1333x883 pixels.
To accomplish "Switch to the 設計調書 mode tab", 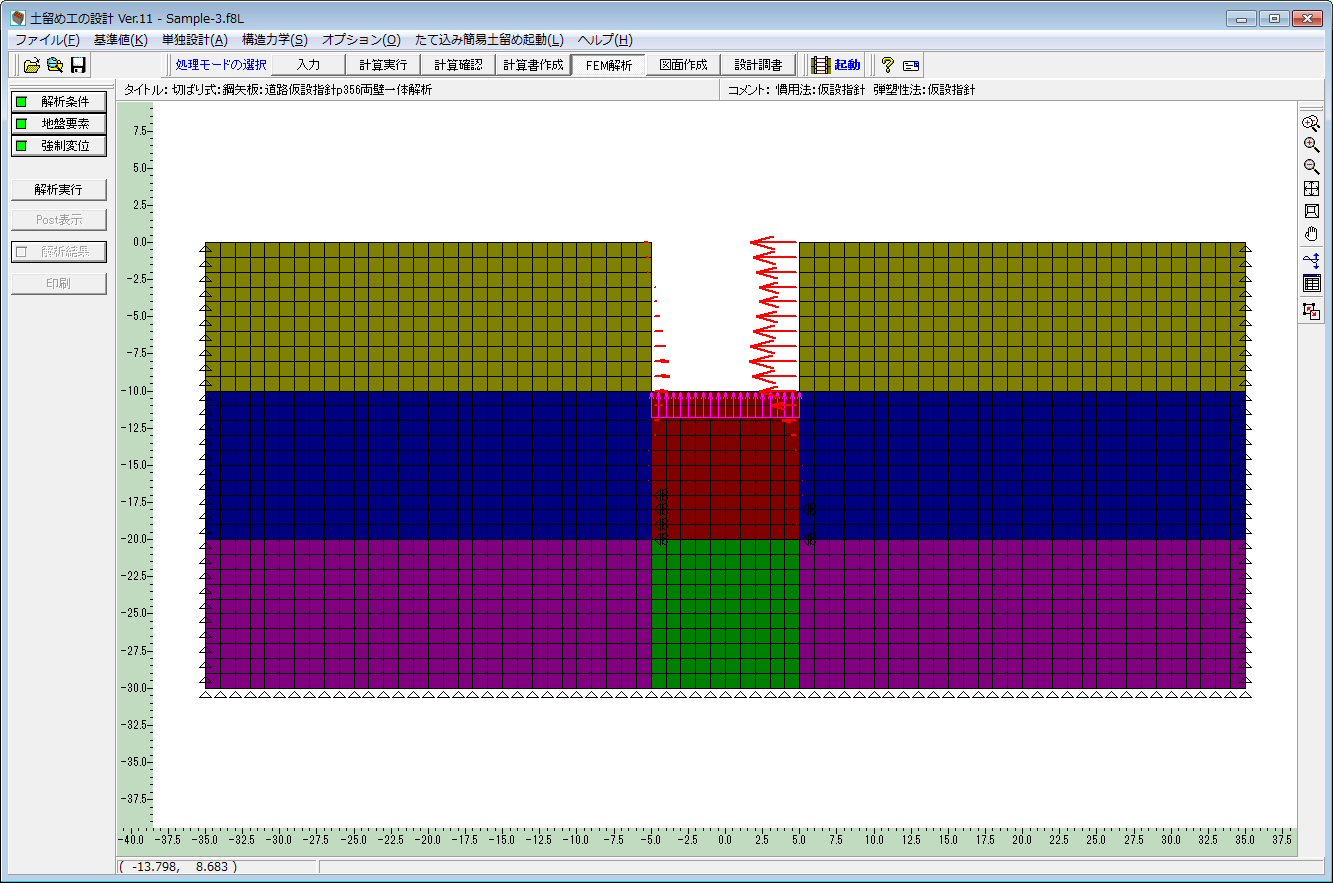I will (758, 65).
